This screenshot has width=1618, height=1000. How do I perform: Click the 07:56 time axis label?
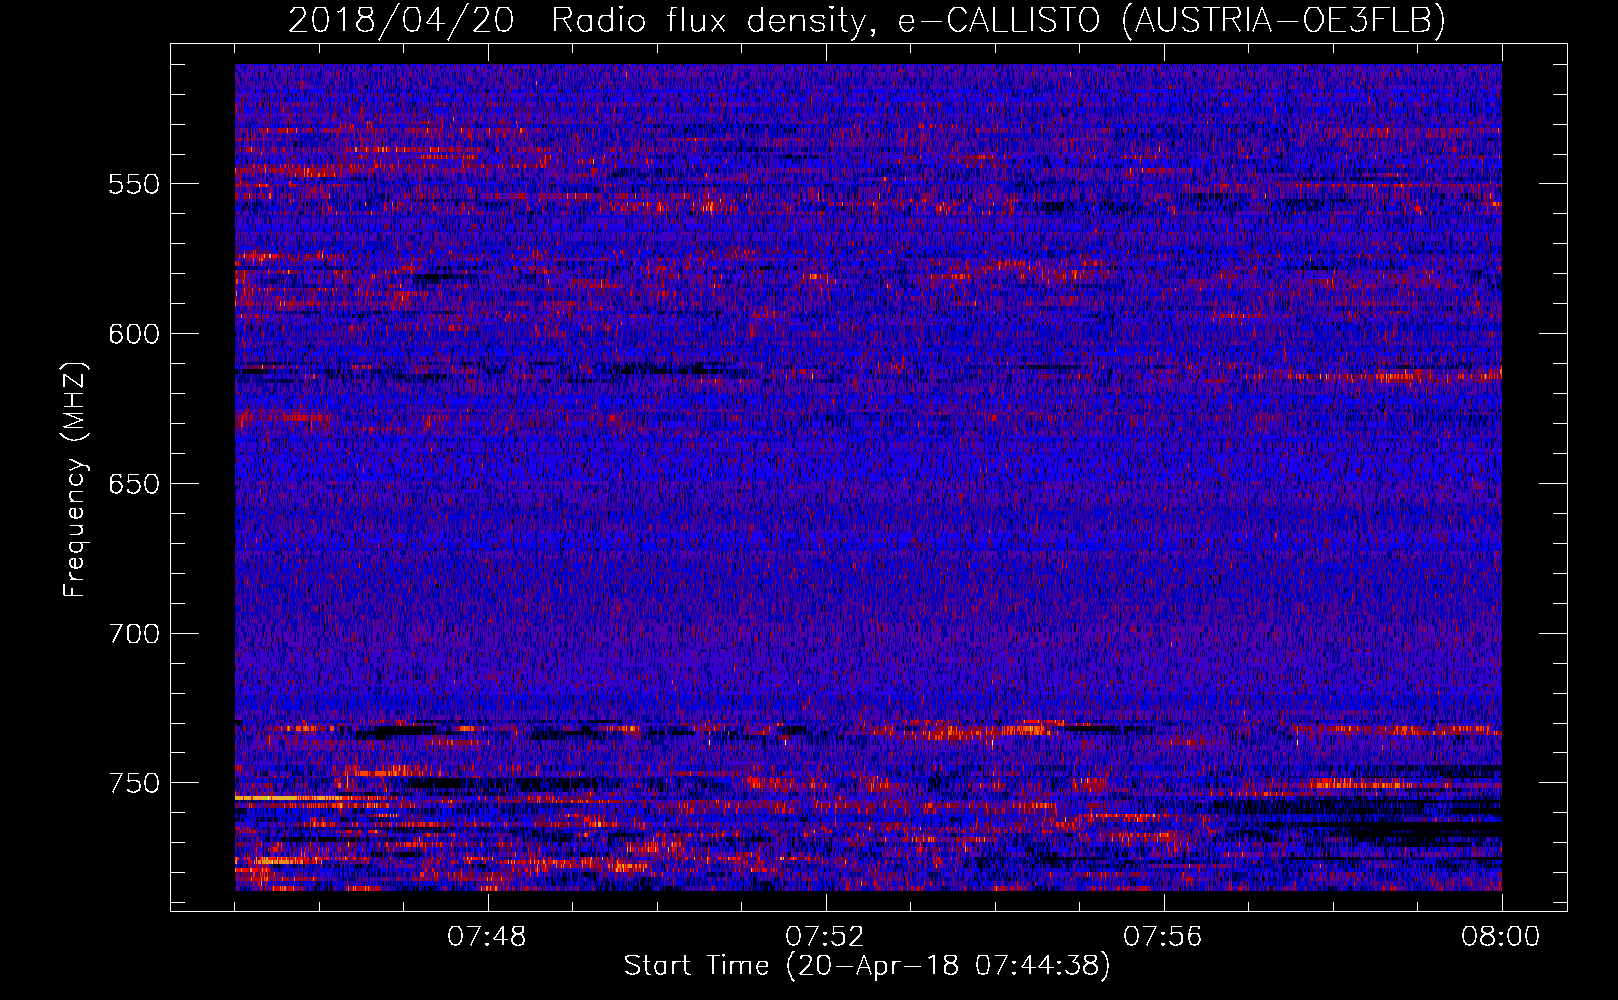point(1163,937)
